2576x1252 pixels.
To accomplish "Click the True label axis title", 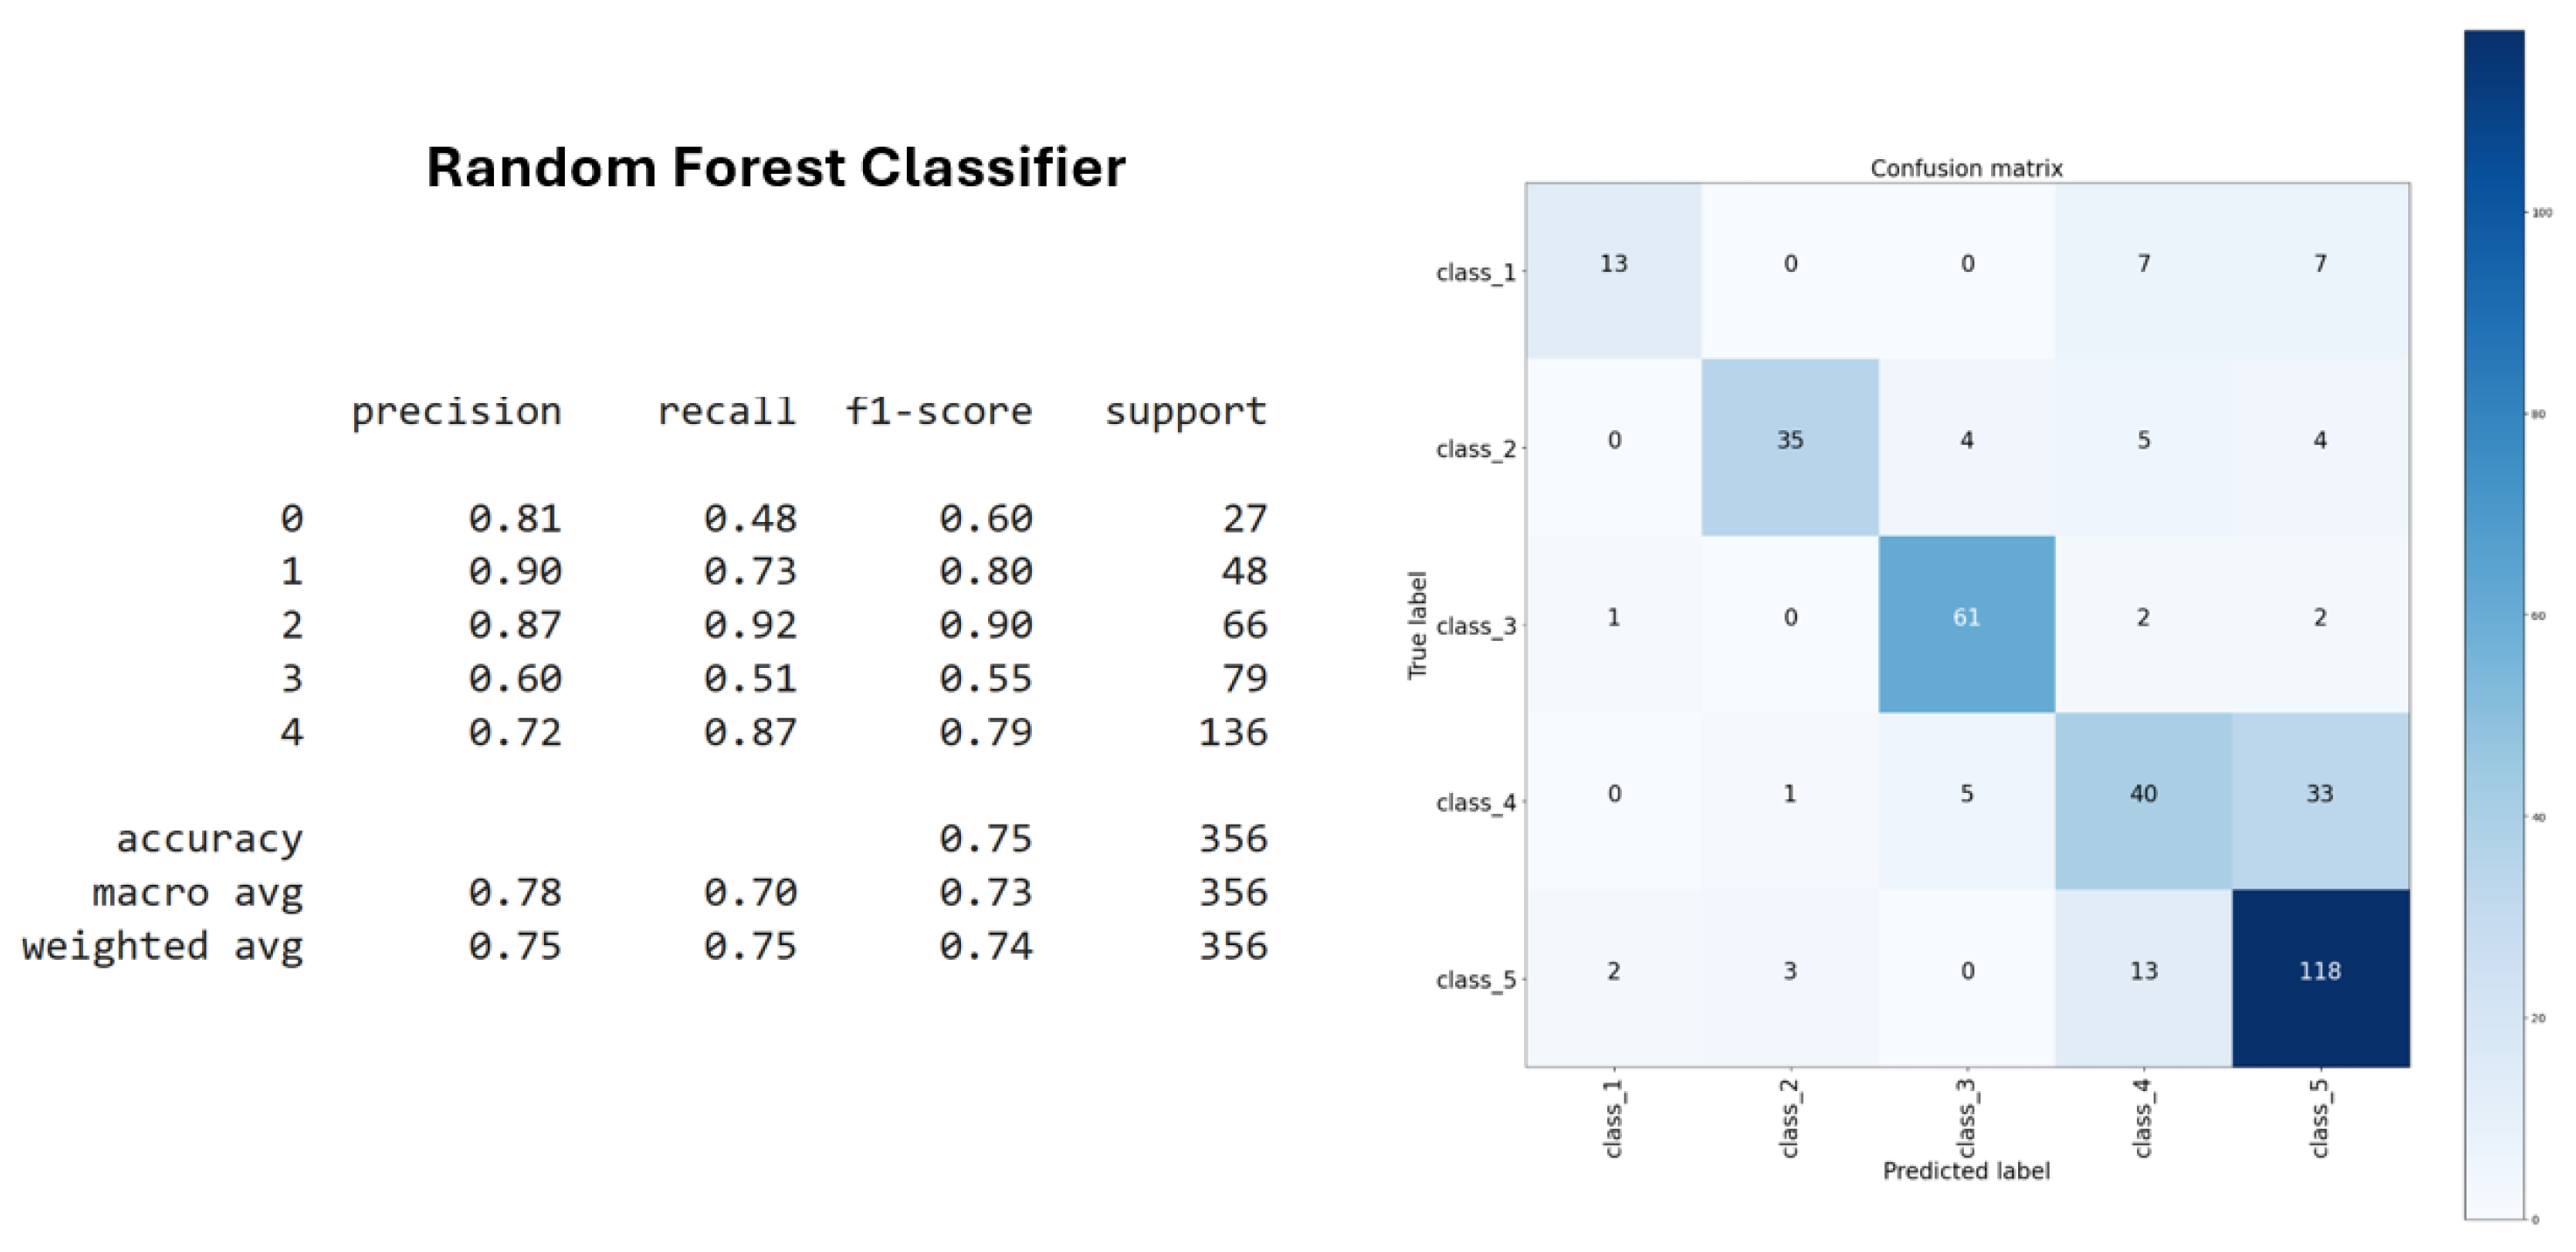I will click(x=1417, y=625).
